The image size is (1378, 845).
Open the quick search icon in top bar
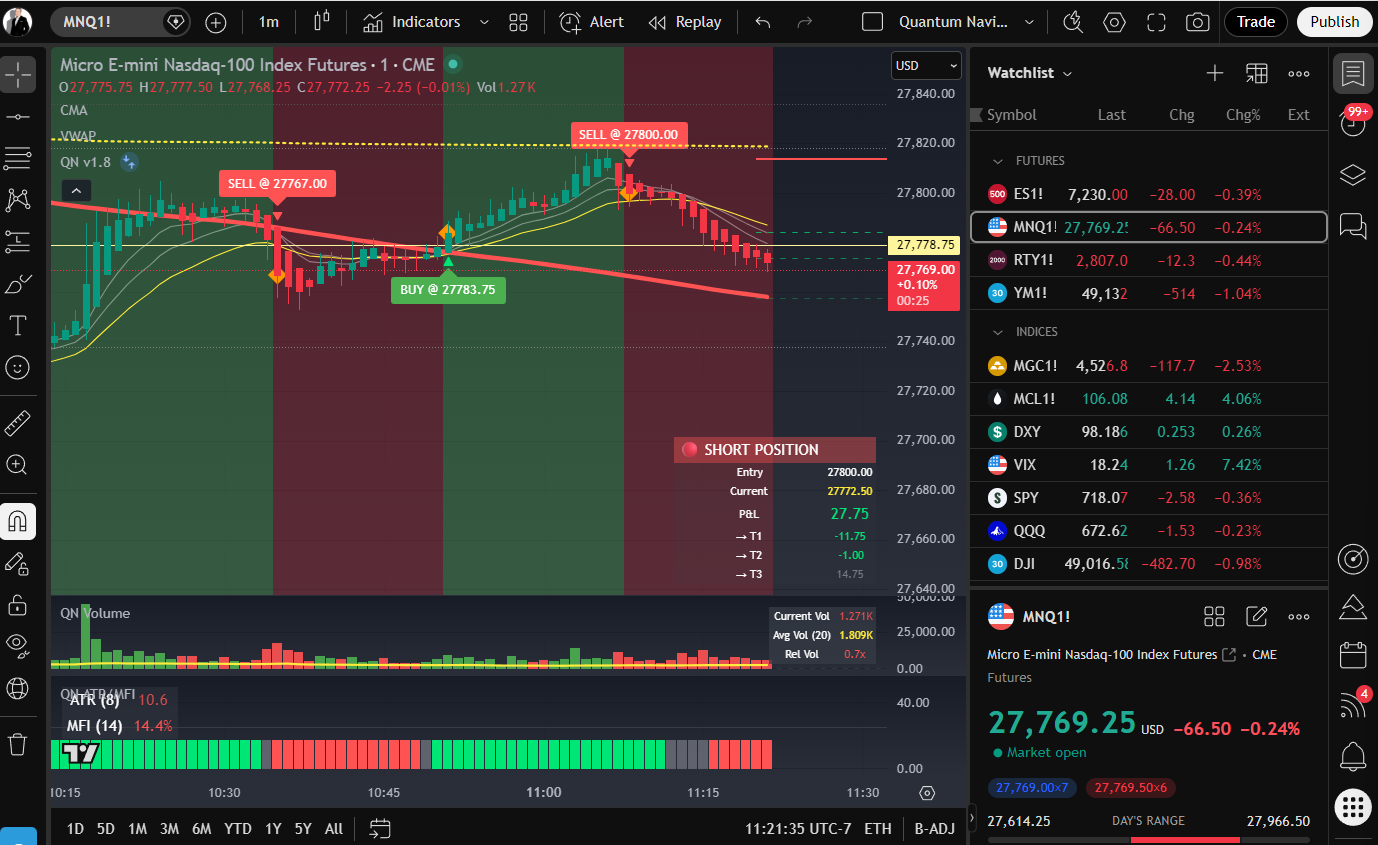(1074, 22)
